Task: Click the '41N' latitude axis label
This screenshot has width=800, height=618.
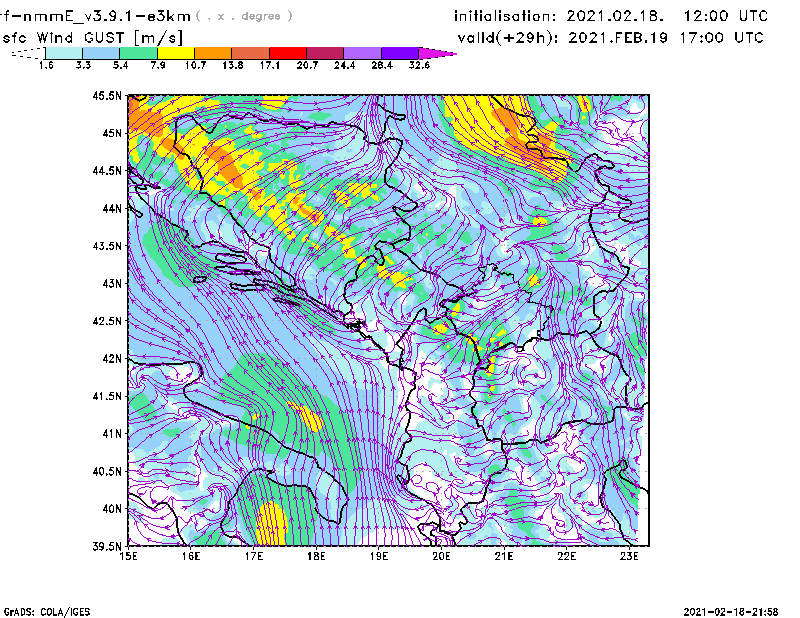Action: pos(112,434)
